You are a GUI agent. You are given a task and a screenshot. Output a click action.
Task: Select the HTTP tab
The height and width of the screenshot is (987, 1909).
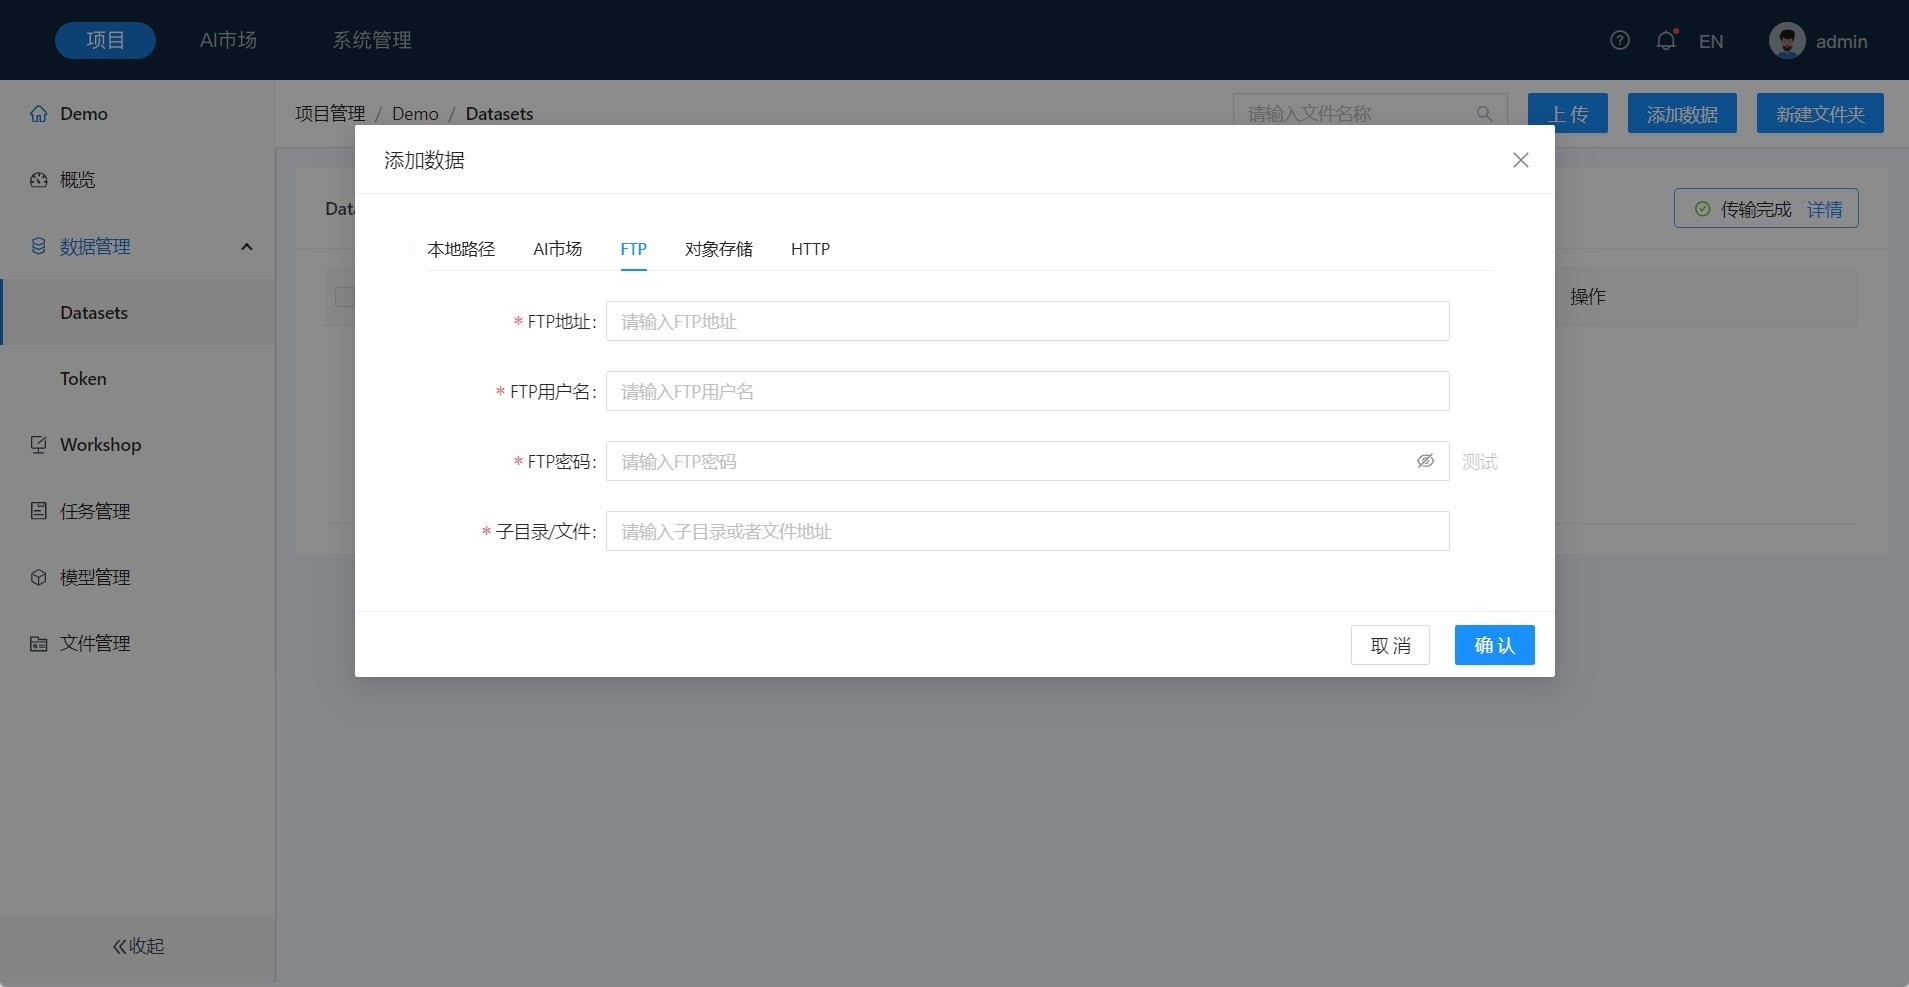[x=810, y=249]
